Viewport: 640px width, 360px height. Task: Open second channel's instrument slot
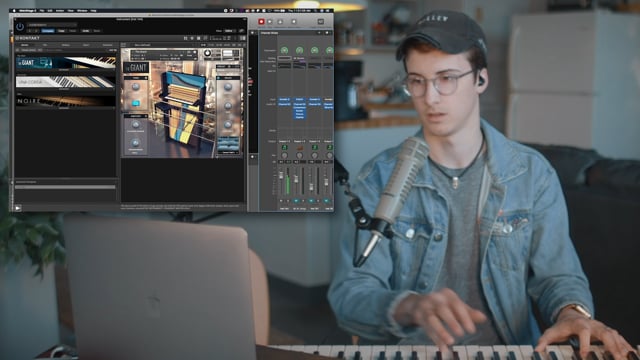point(299,100)
